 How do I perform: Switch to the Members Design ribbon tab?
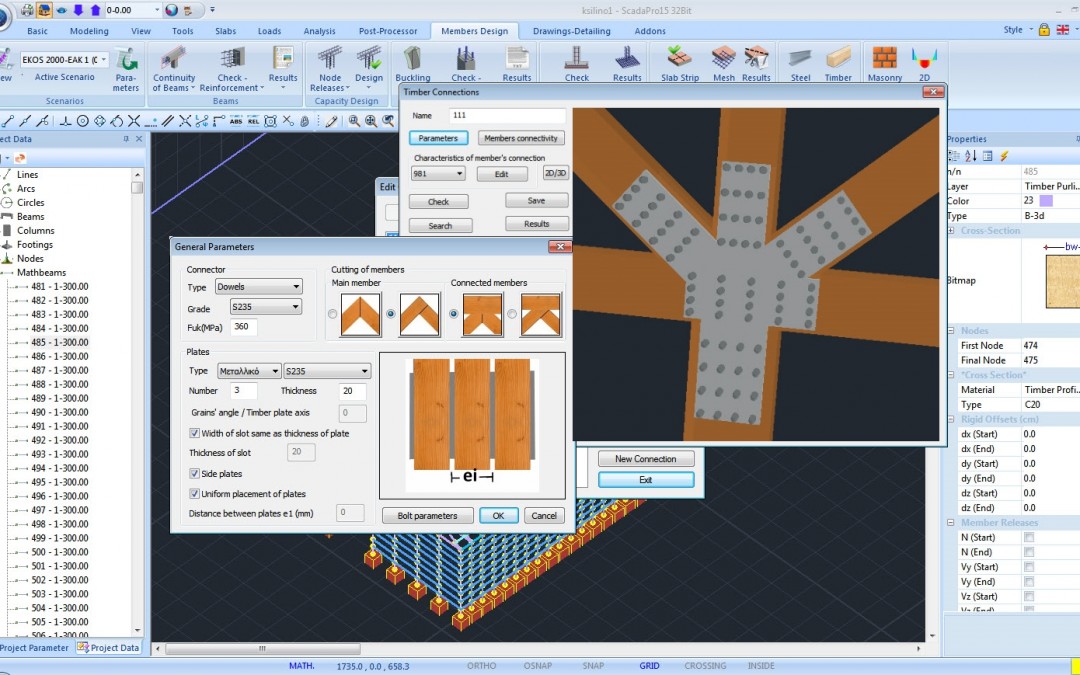point(474,30)
